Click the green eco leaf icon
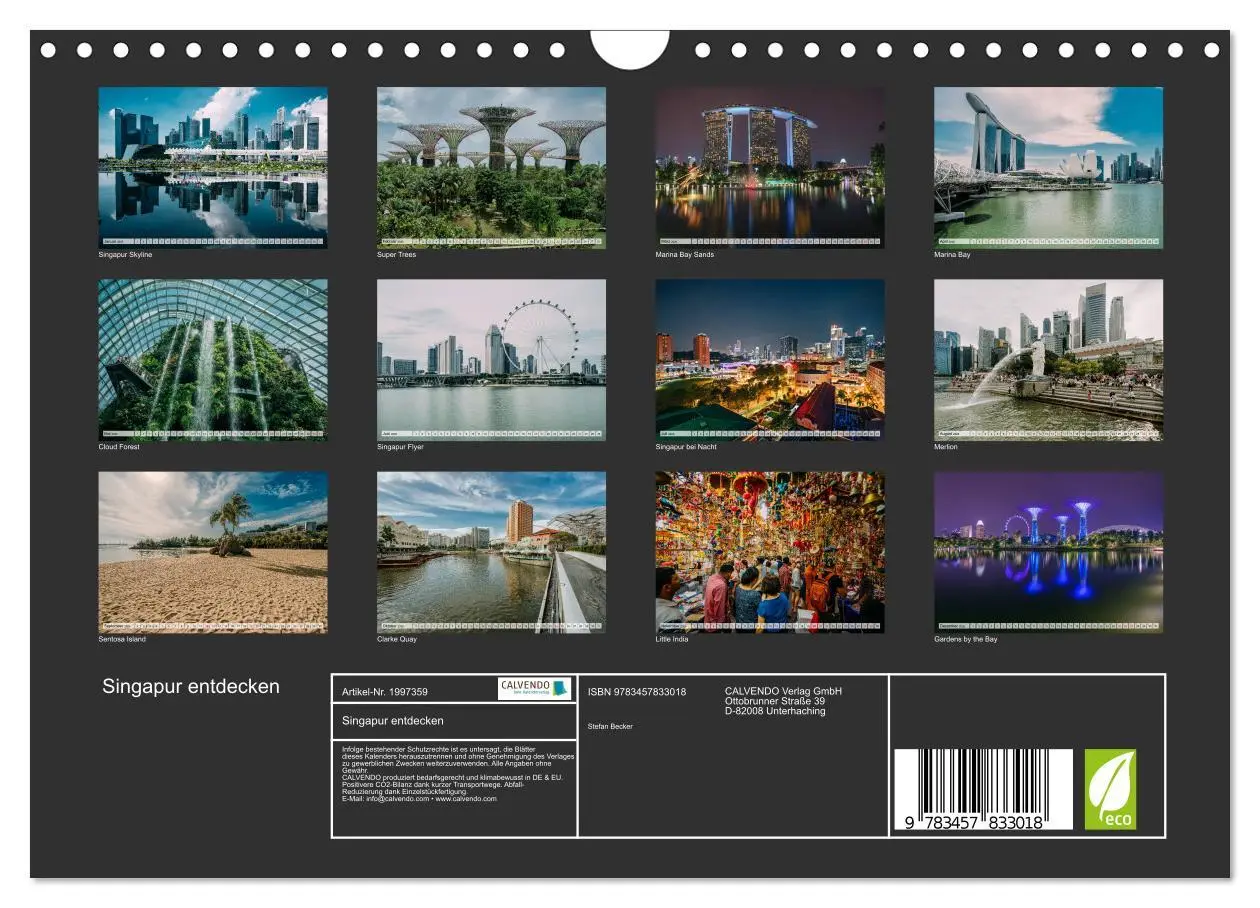Image resolution: width=1260 pixels, height=908 pixels. [1111, 790]
